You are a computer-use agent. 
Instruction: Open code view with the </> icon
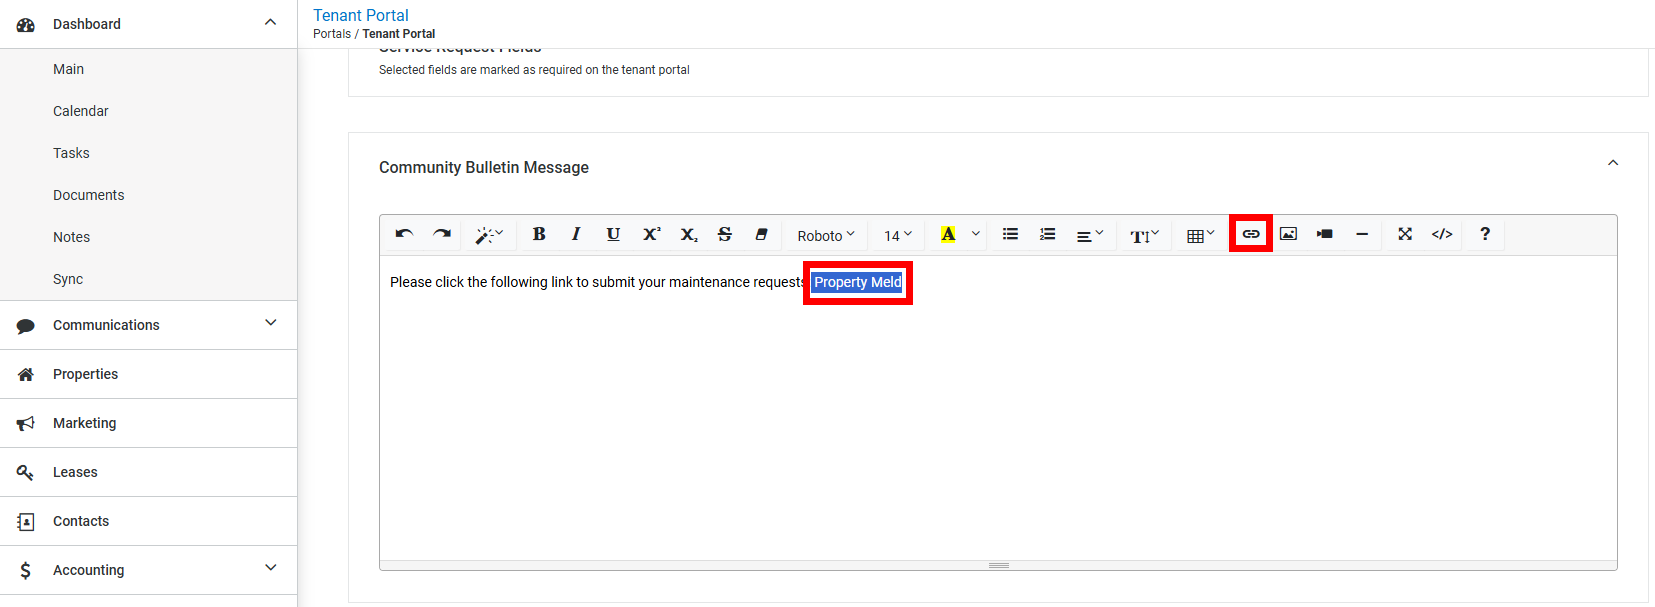(1442, 234)
